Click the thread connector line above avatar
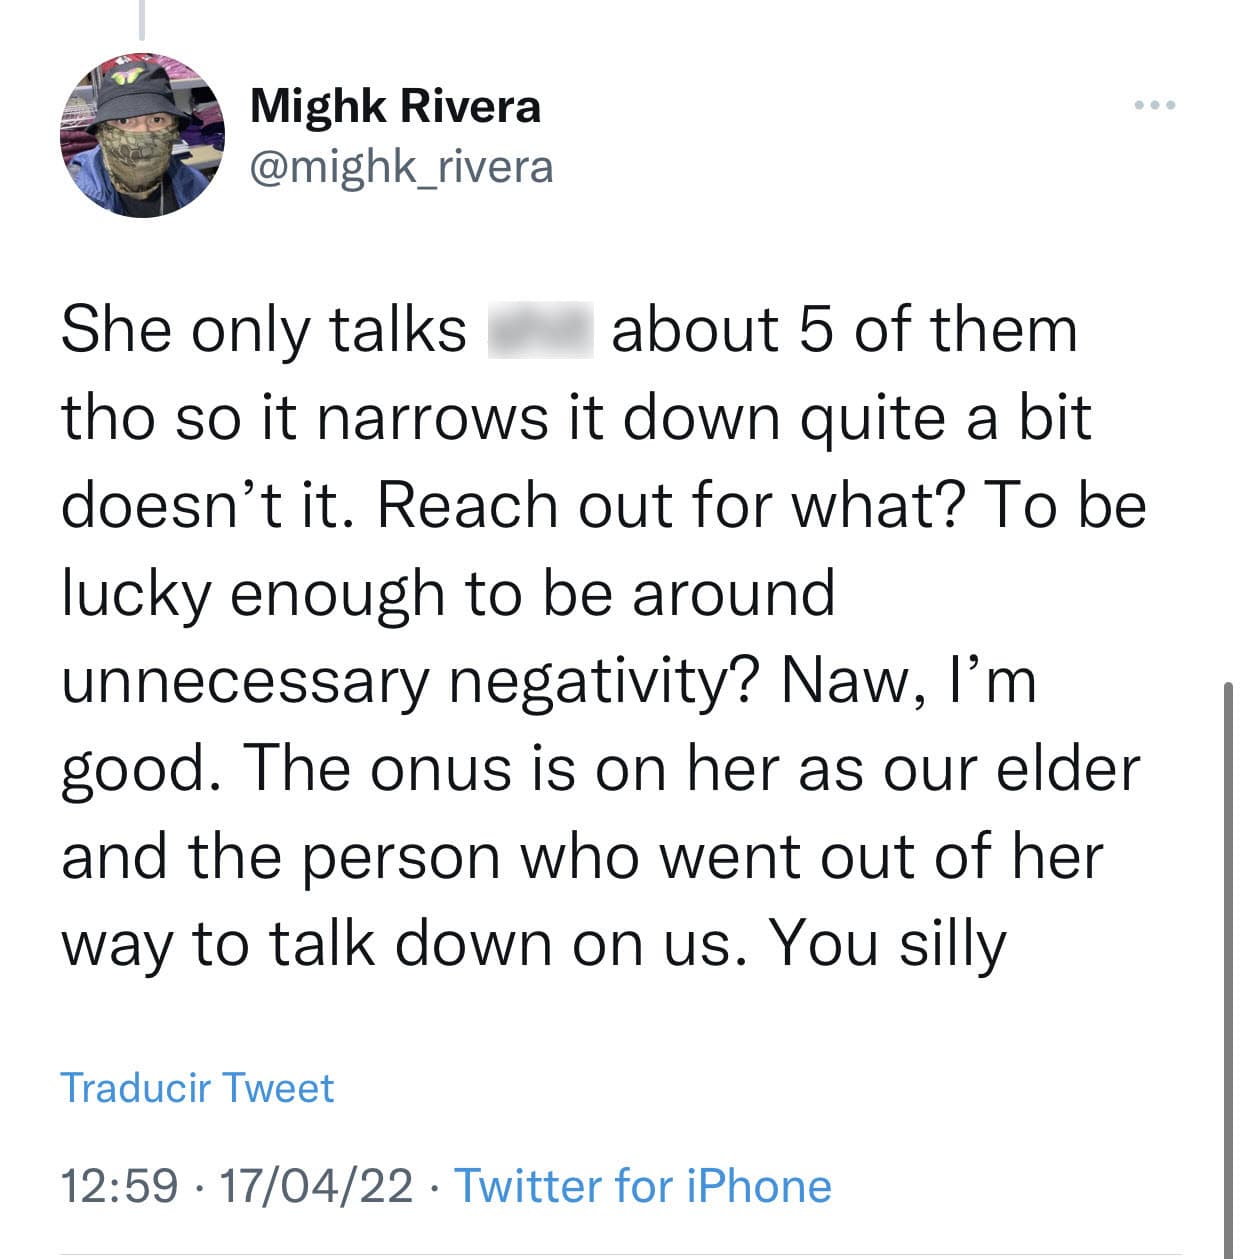 (142, 20)
